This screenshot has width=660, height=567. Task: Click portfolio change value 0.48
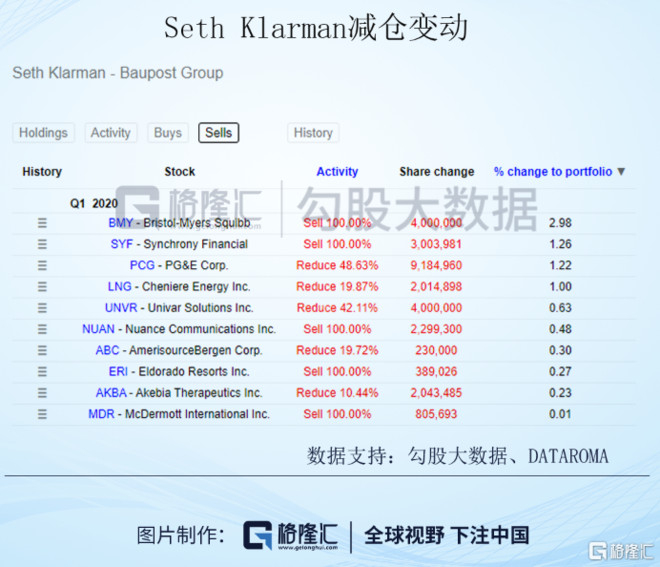pyautogui.click(x=560, y=329)
